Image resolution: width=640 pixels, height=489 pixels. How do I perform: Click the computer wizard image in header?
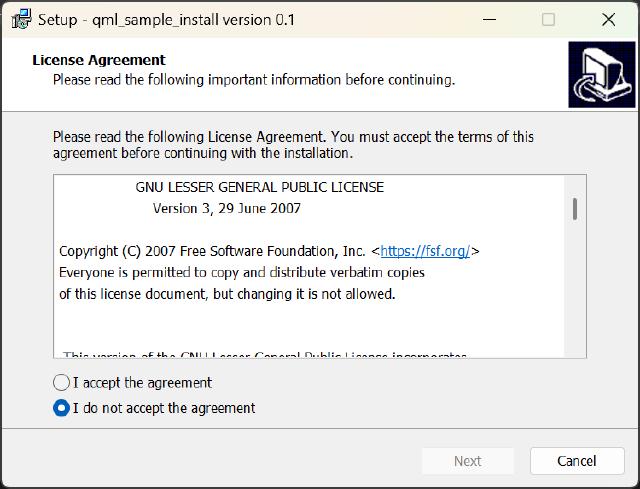599,75
